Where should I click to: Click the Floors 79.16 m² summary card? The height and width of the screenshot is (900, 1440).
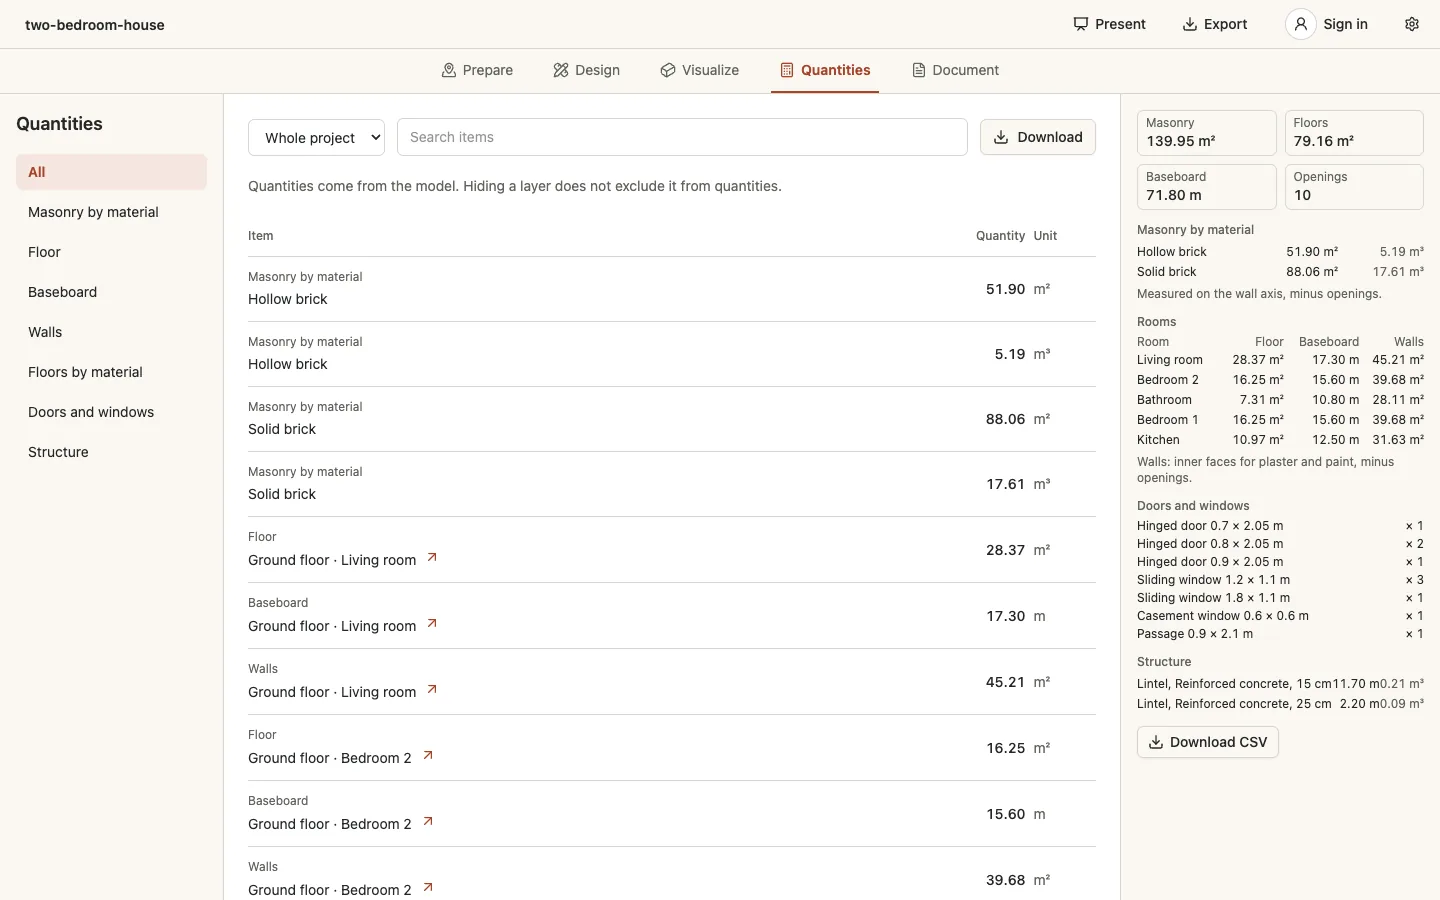[1354, 133]
